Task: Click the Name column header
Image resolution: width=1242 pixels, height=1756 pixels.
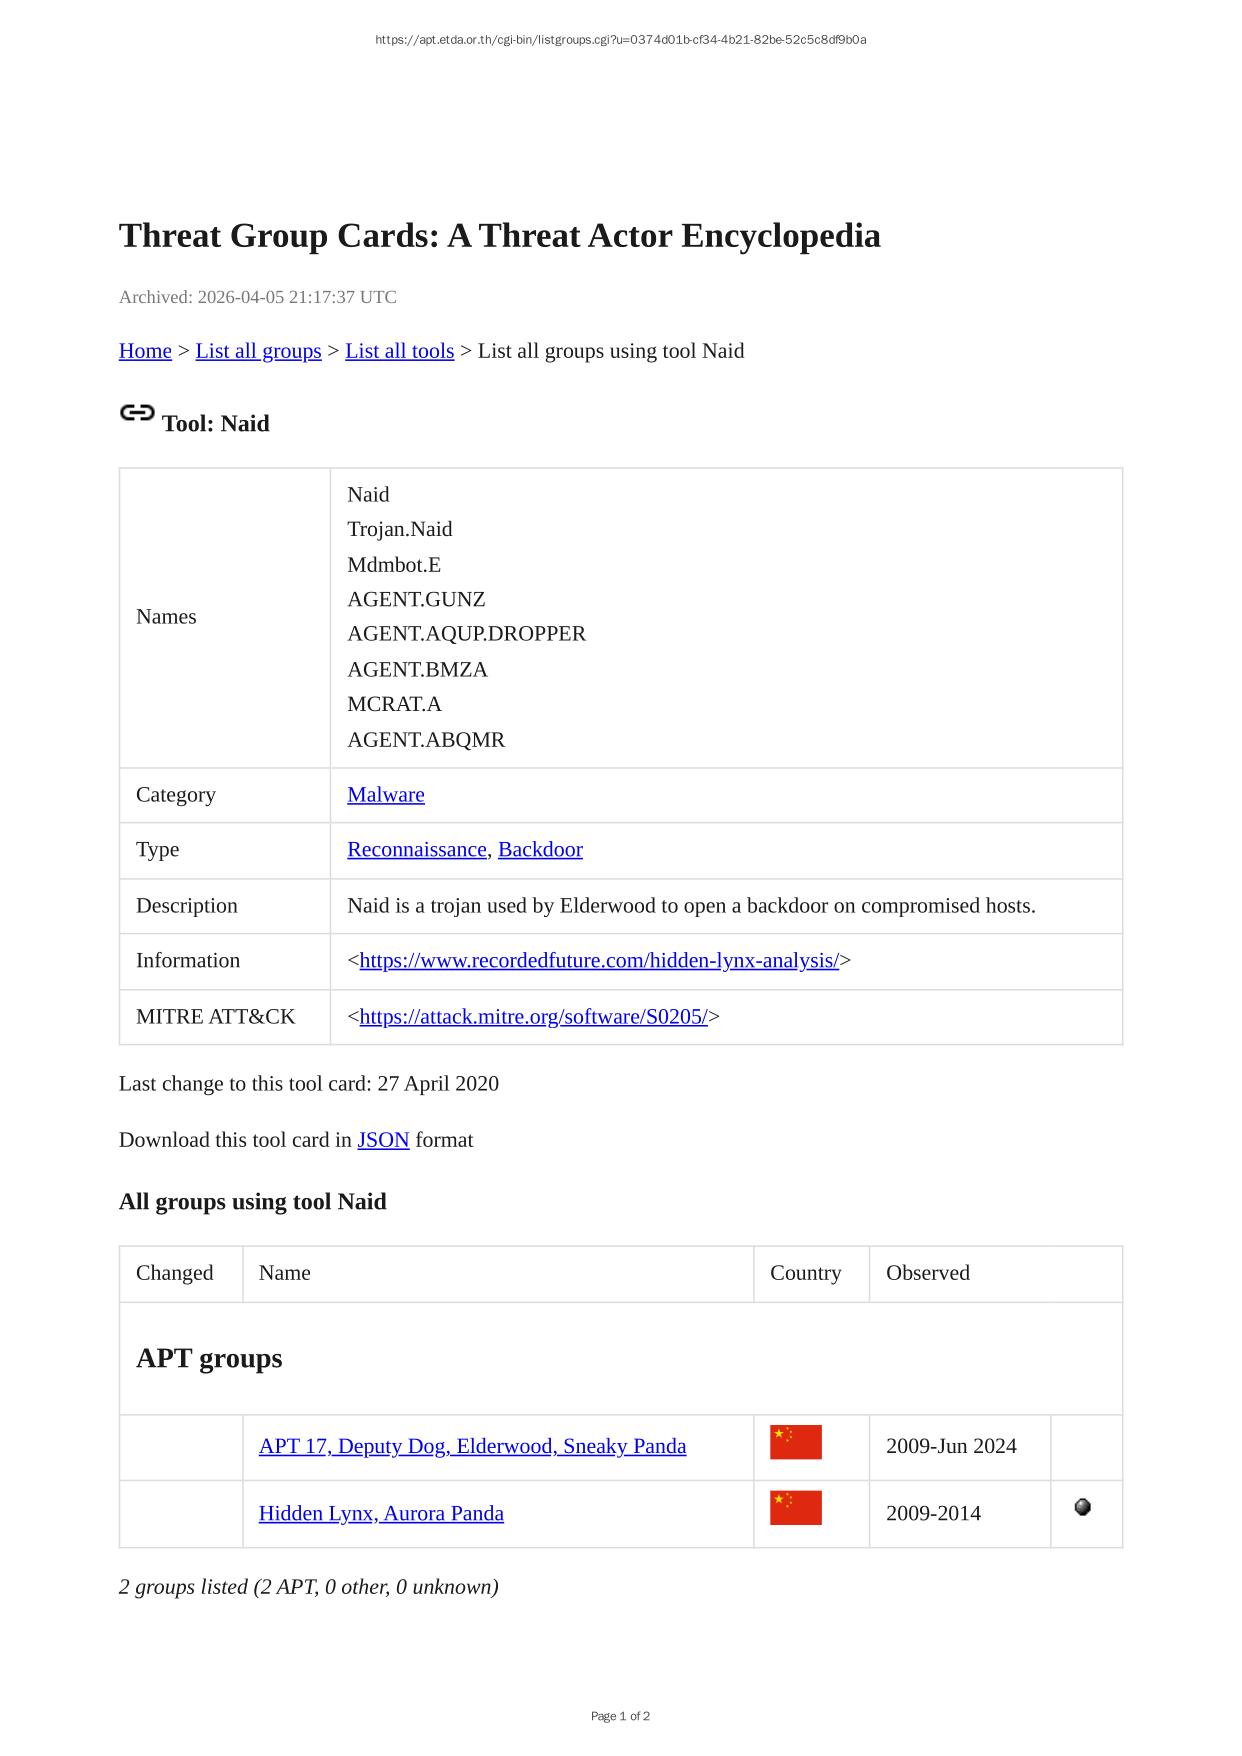Action: coord(285,1273)
